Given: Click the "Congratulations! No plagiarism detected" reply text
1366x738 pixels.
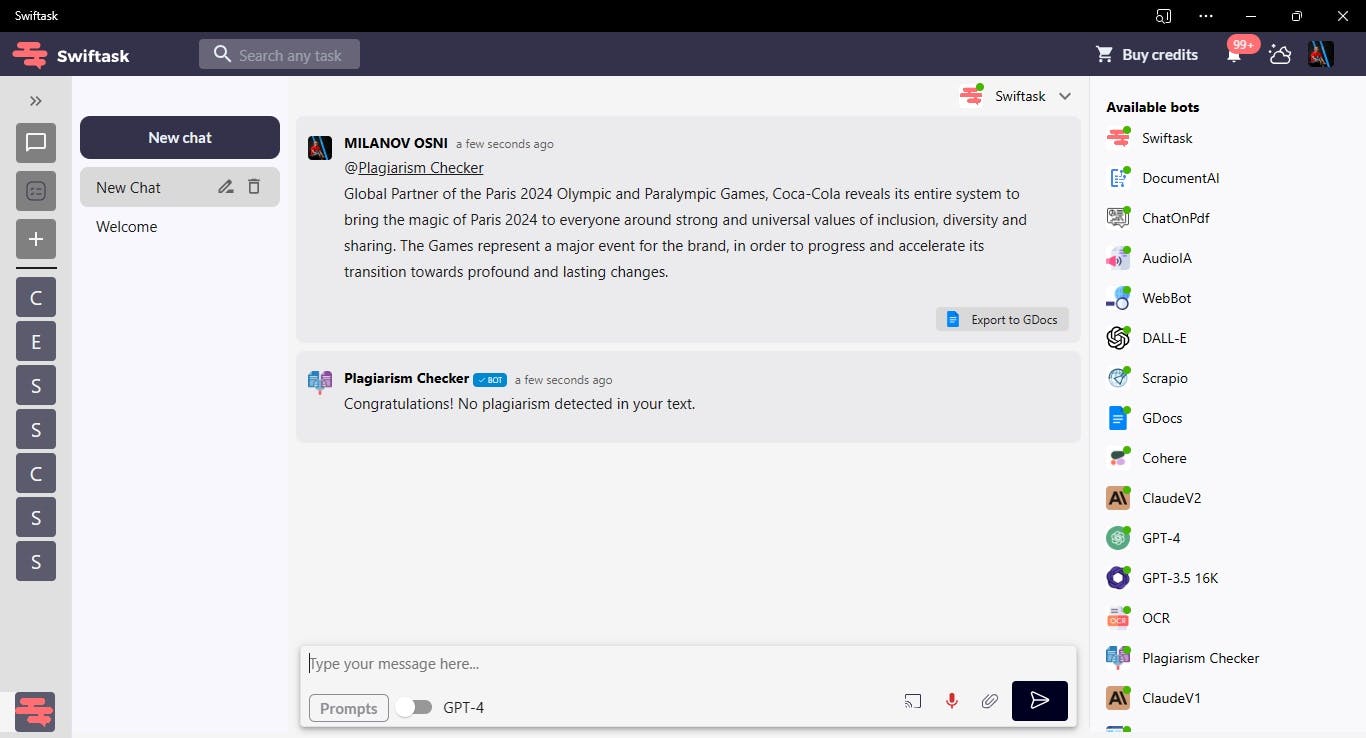Looking at the screenshot, I should [x=519, y=404].
